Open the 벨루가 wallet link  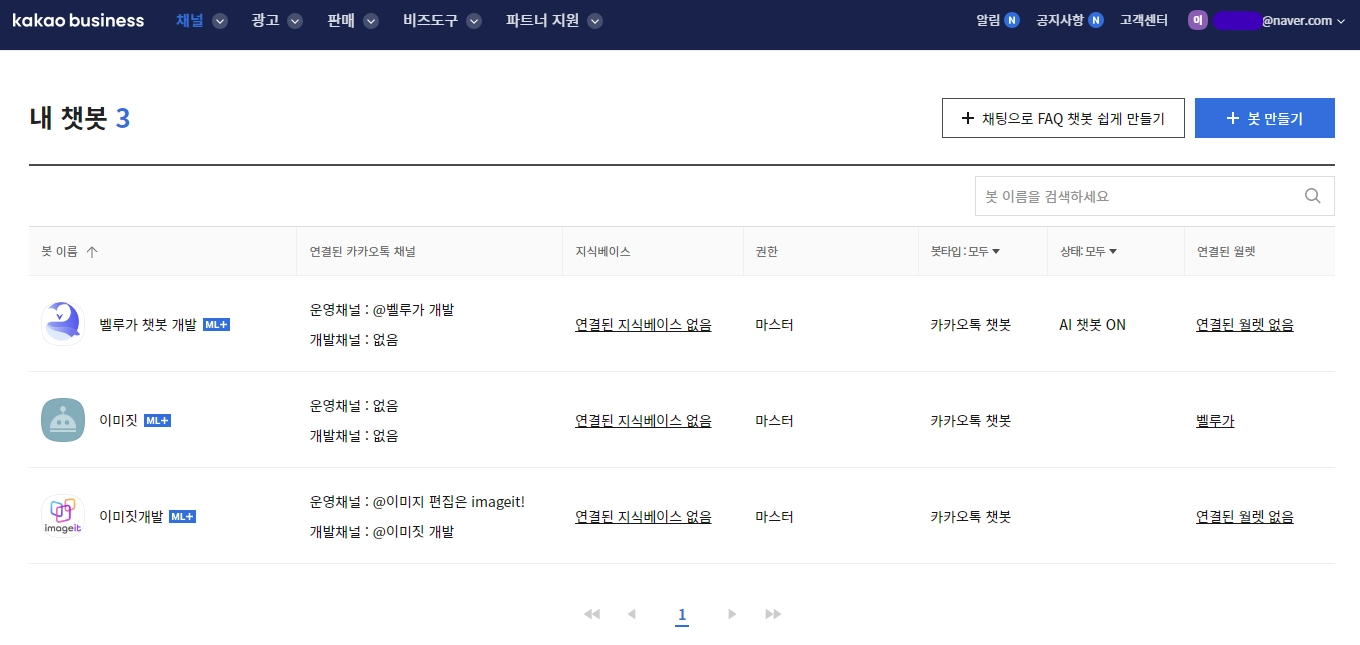coord(1215,421)
